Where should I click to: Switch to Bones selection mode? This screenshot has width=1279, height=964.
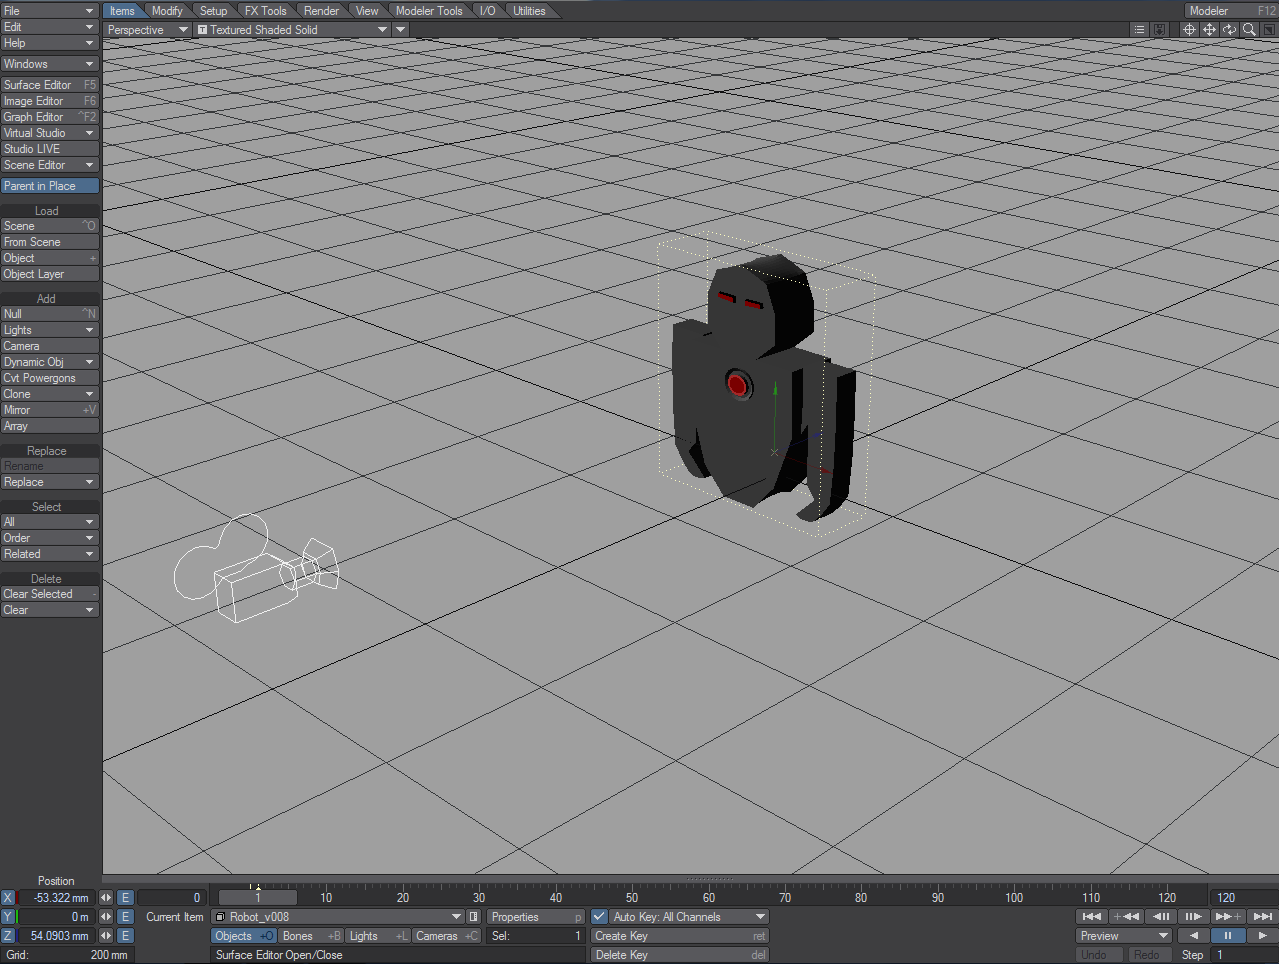point(311,936)
